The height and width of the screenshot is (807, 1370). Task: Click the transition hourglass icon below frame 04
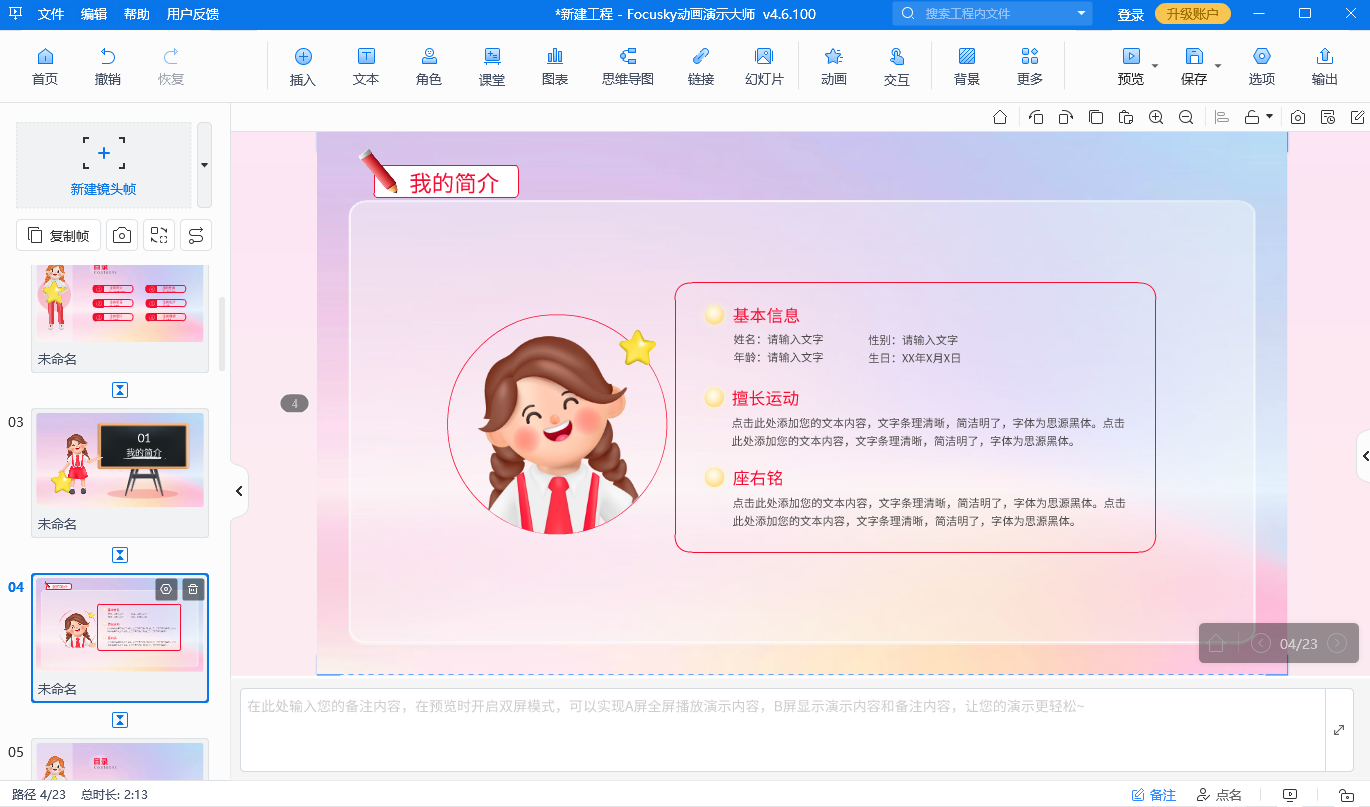click(120, 720)
